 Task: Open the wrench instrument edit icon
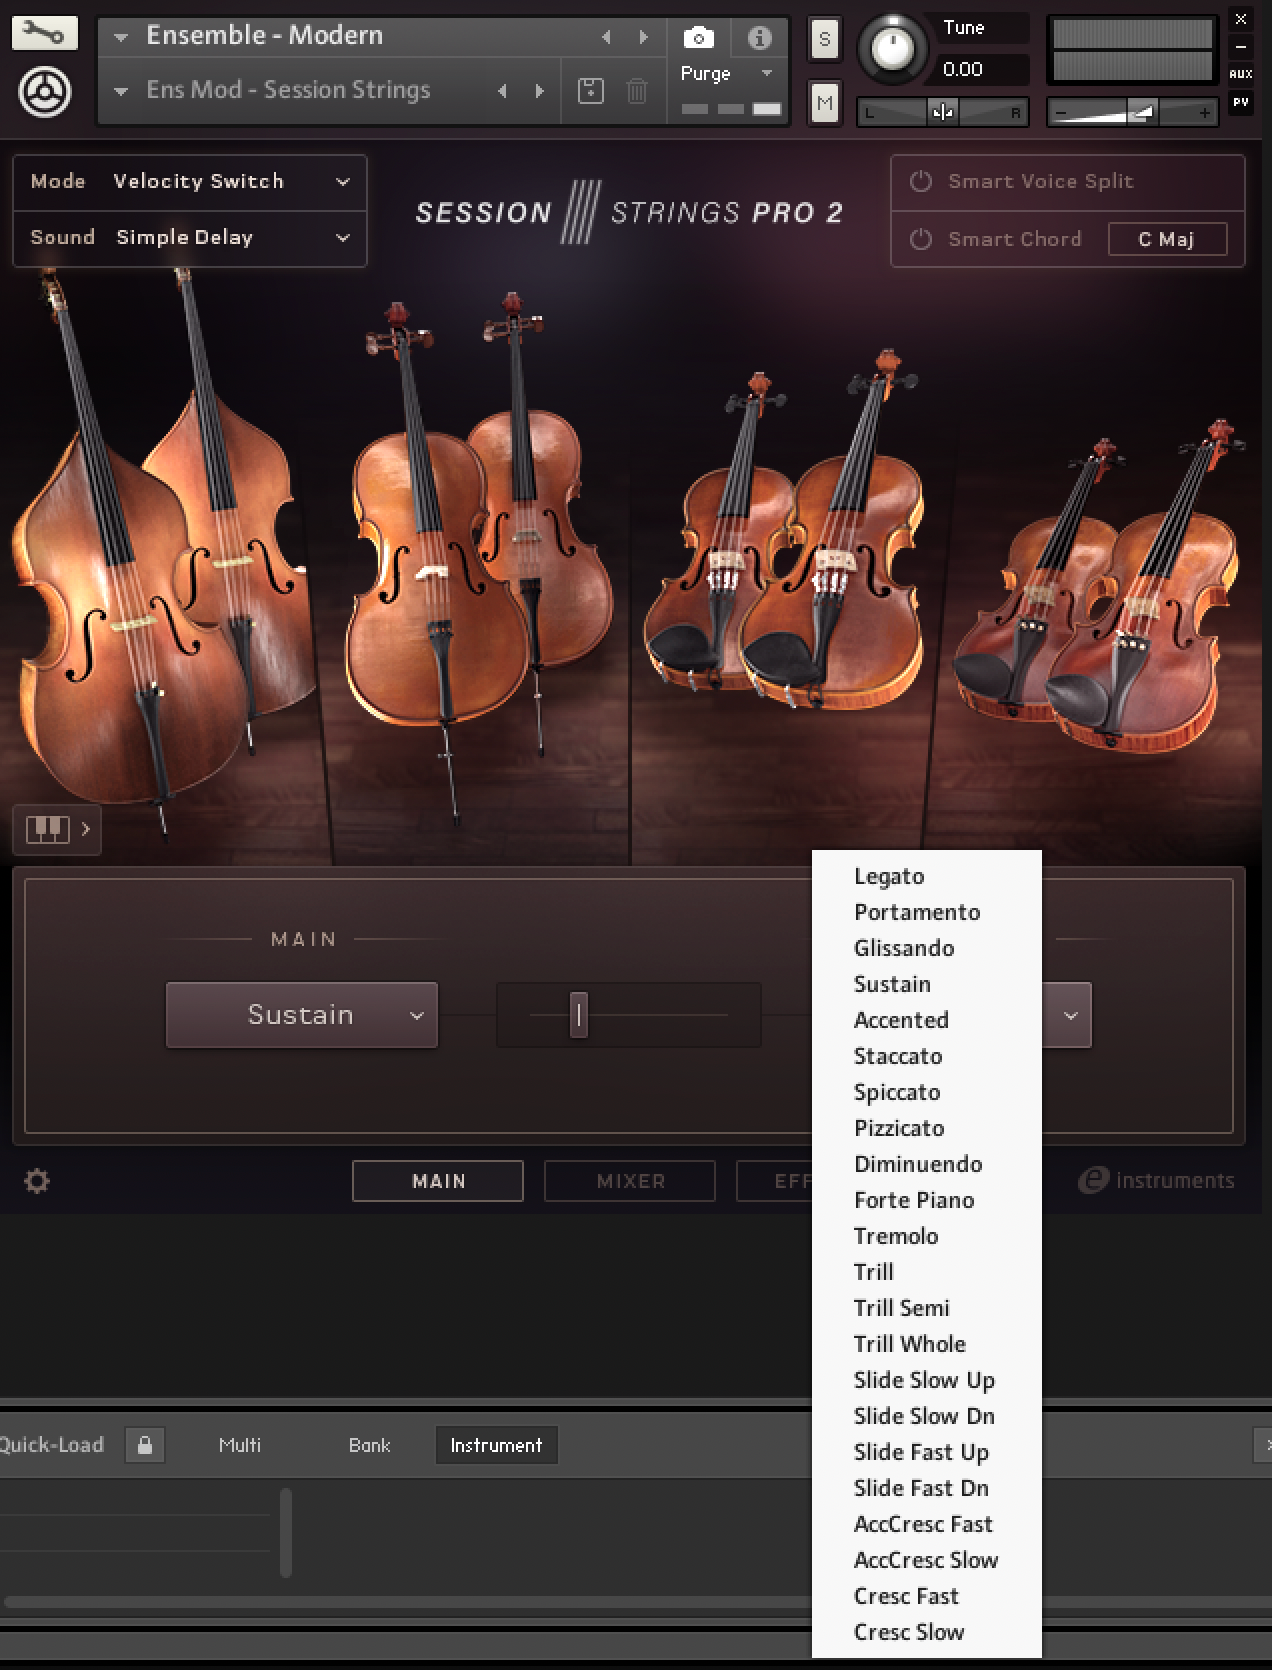pyautogui.click(x=44, y=32)
